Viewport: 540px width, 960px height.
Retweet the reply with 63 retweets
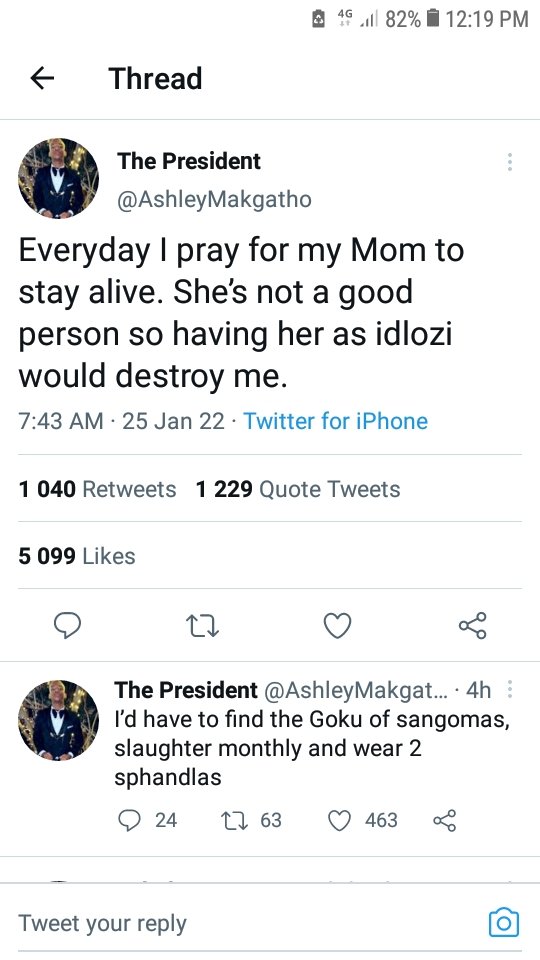[x=251, y=820]
